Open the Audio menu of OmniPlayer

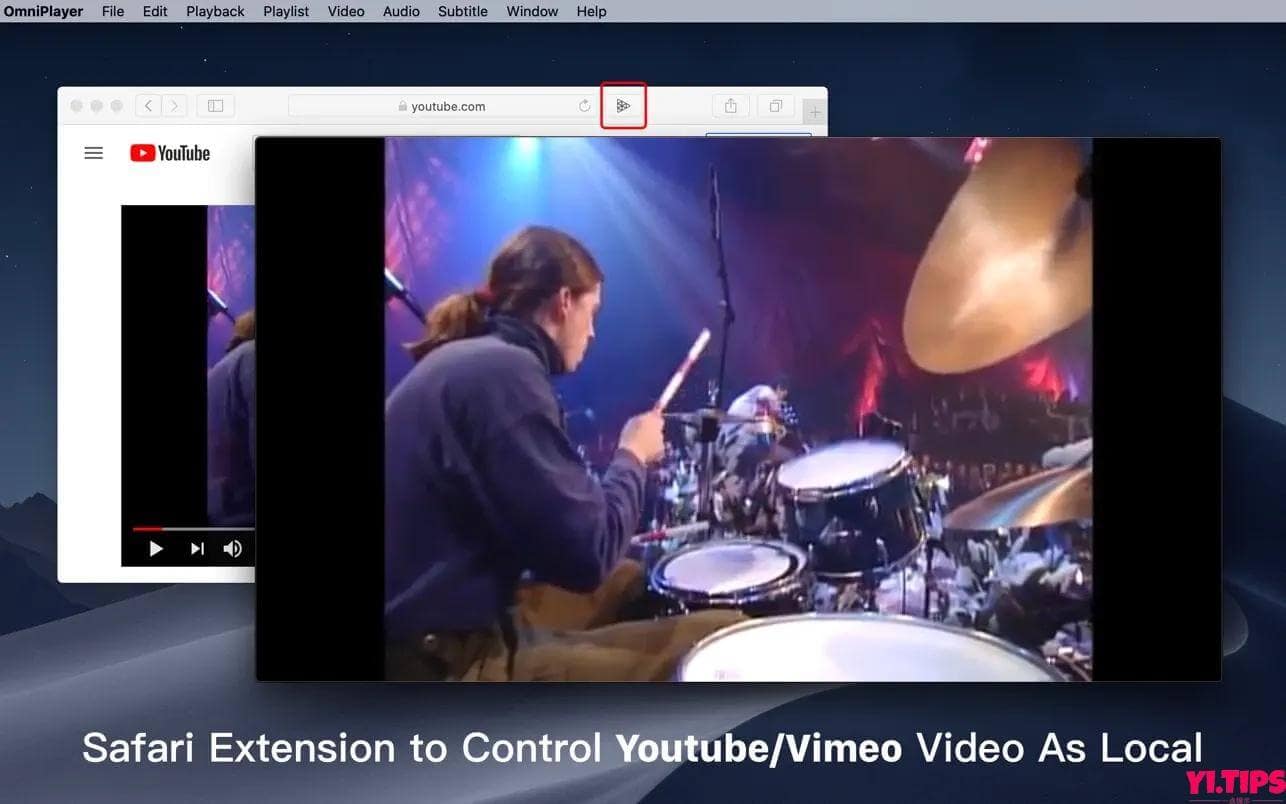(x=400, y=11)
